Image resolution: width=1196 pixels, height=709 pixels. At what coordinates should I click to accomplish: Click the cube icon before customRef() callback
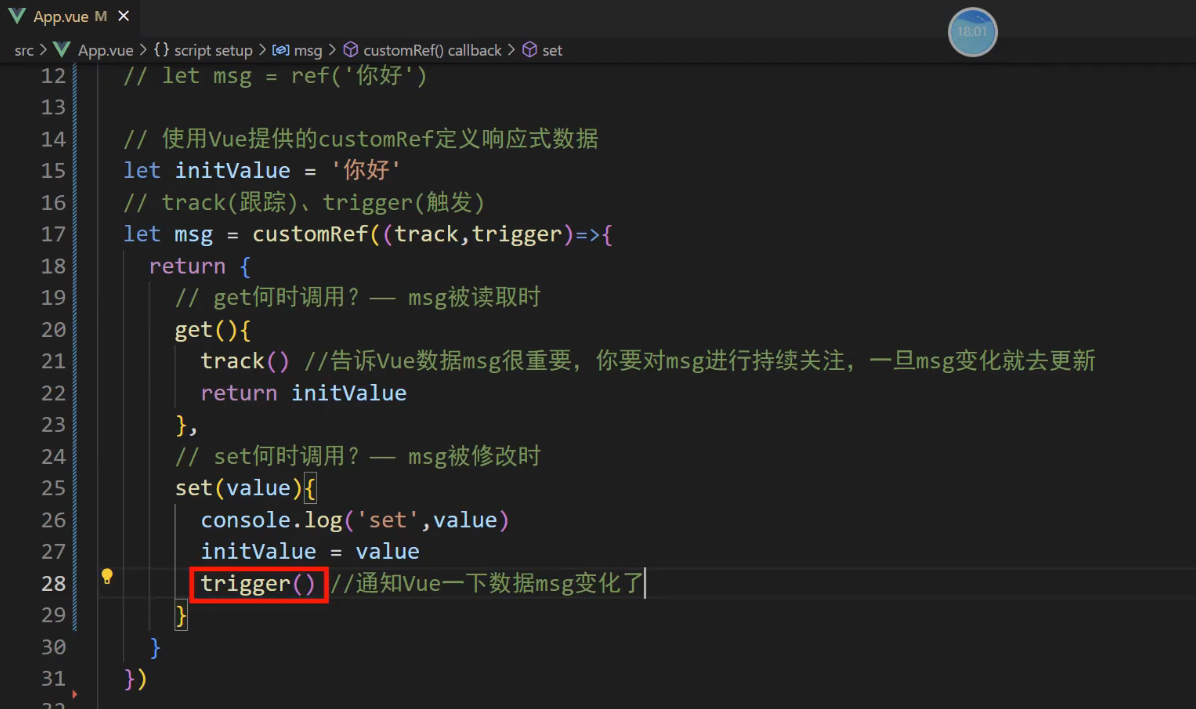tap(351, 50)
